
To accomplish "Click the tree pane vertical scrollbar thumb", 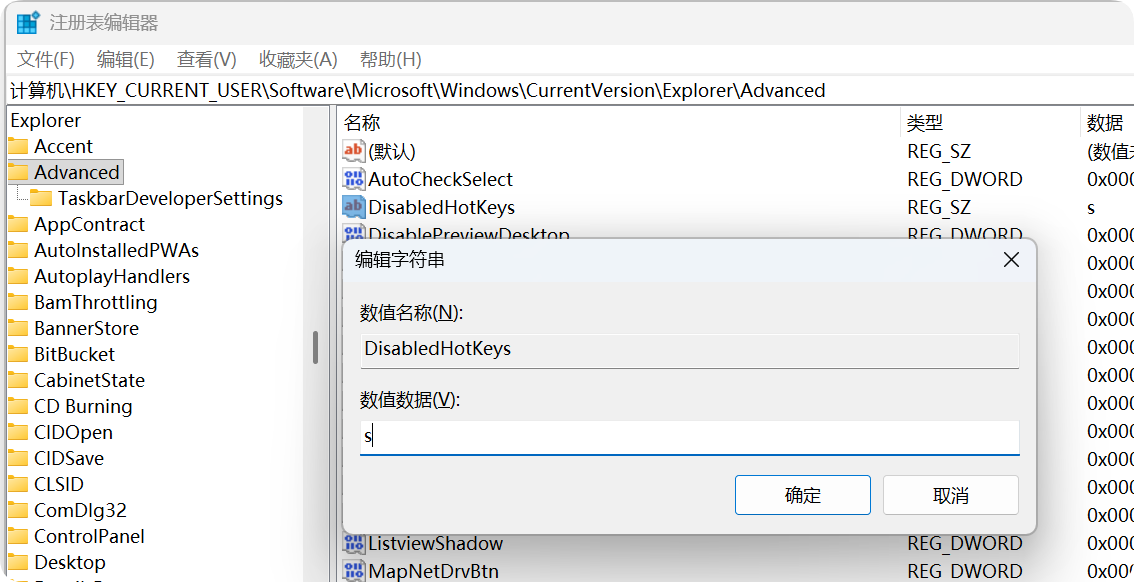I will (x=316, y=347).
